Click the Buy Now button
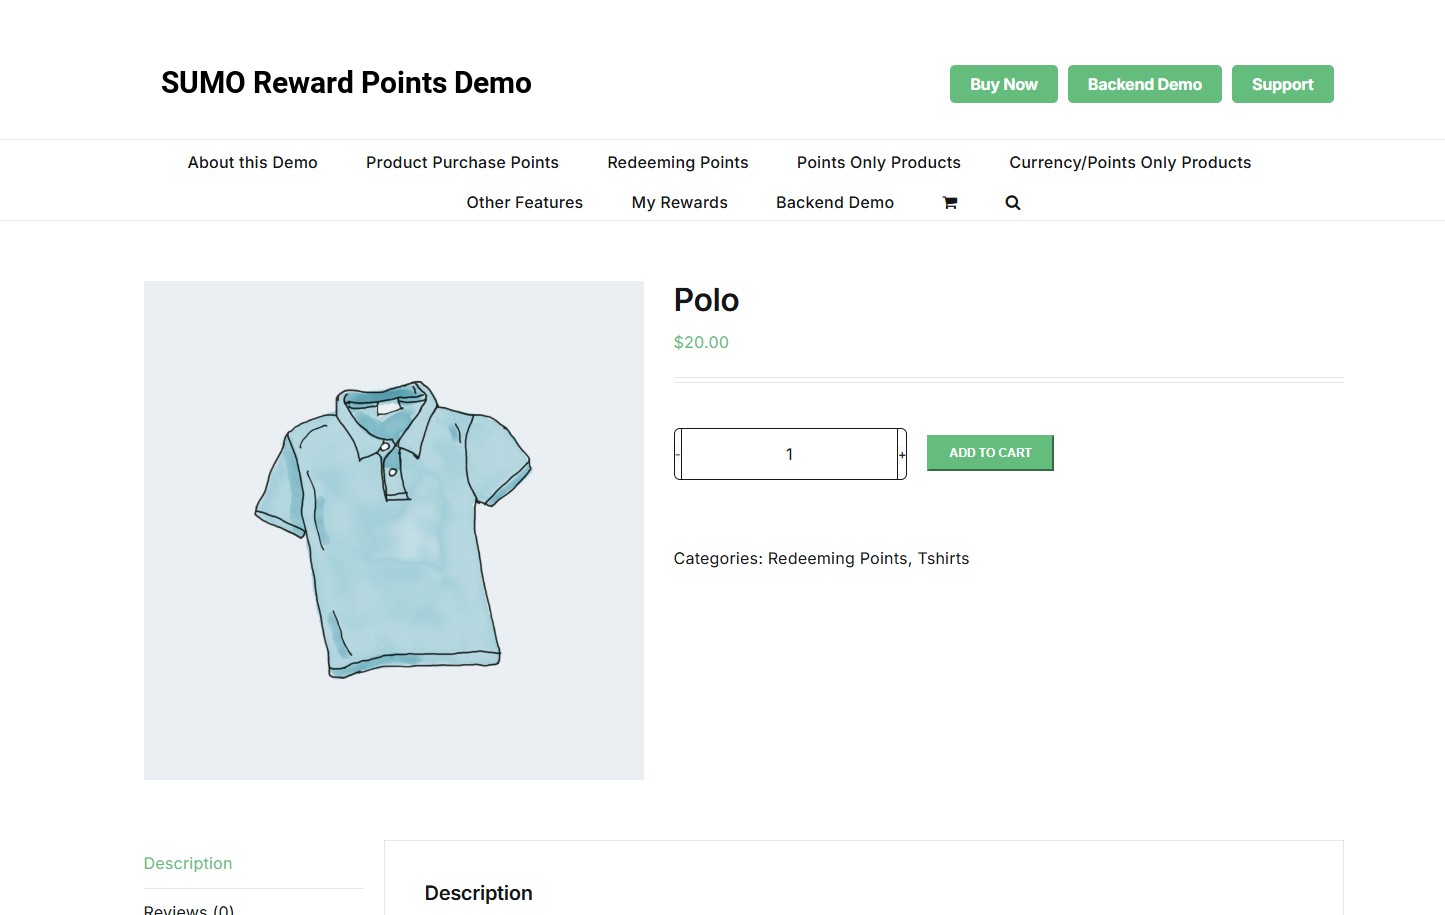 point(1003,84)
